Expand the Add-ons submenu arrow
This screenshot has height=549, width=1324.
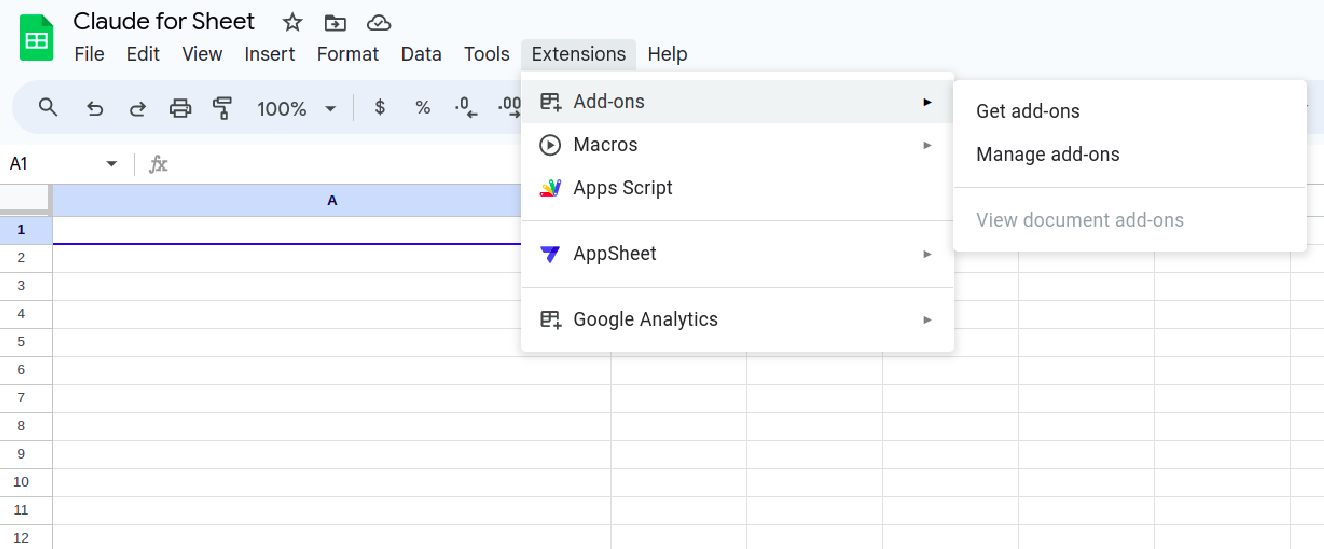(928, 102)
